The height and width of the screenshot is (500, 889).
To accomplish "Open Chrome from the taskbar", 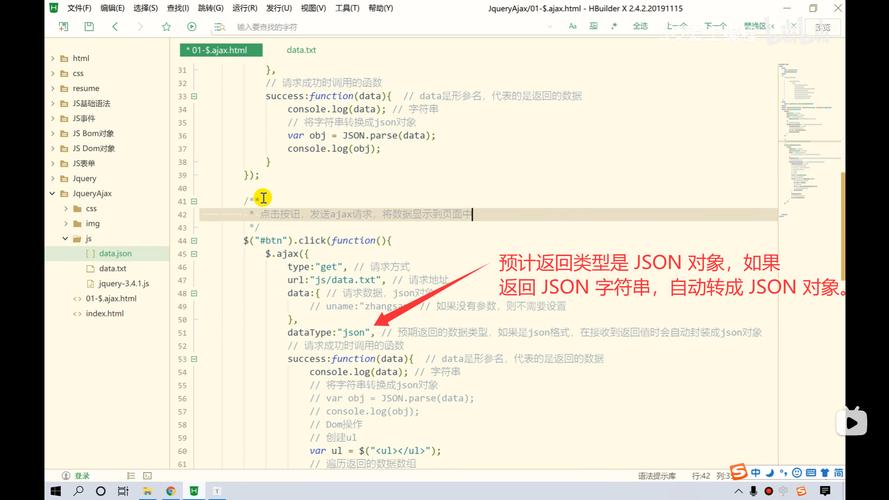I will pyautogui.click(x=171, y=491).
